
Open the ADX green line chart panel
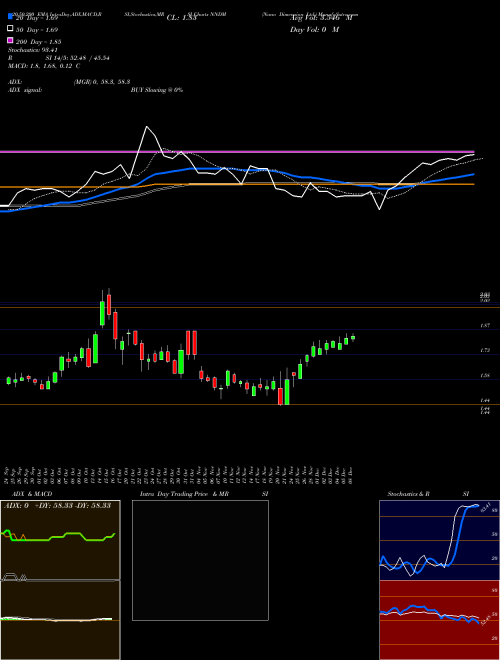(x=60, y=540)
